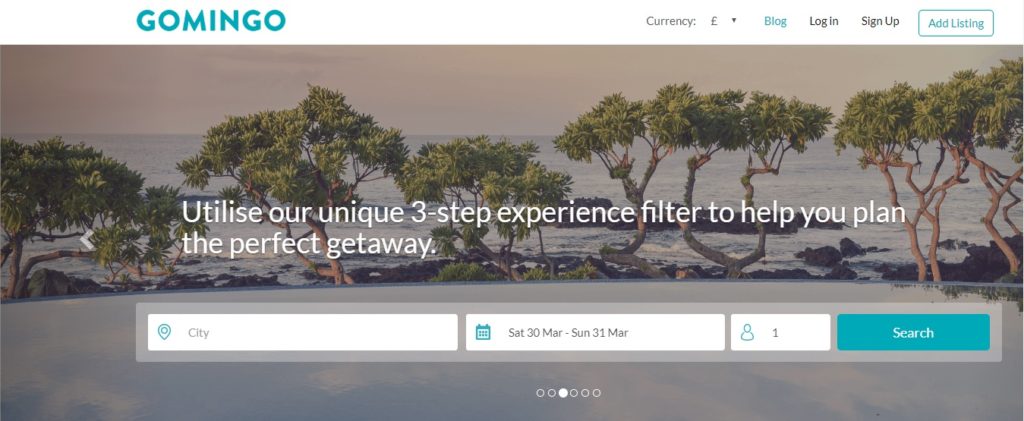Viewport: 1024px width, 421px height.
Task: Open the Sign Up link
Action: (880, 21)
